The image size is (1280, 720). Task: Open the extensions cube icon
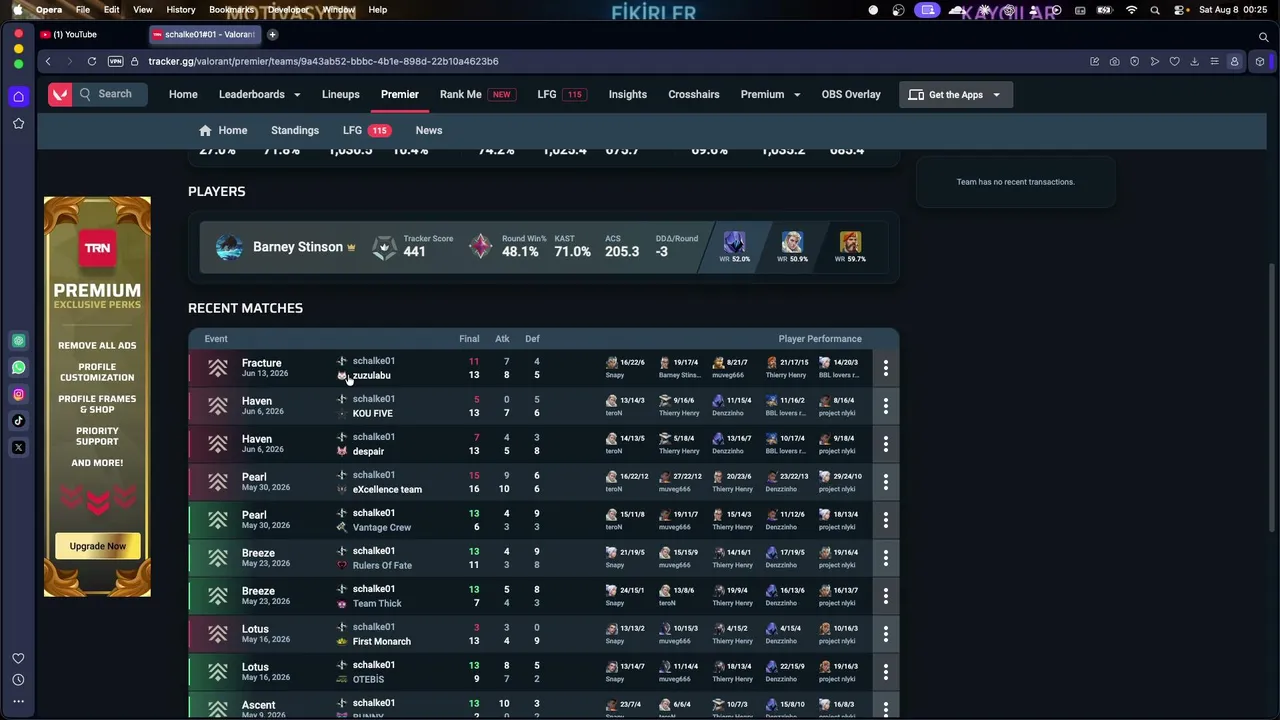click(1260, 61)
